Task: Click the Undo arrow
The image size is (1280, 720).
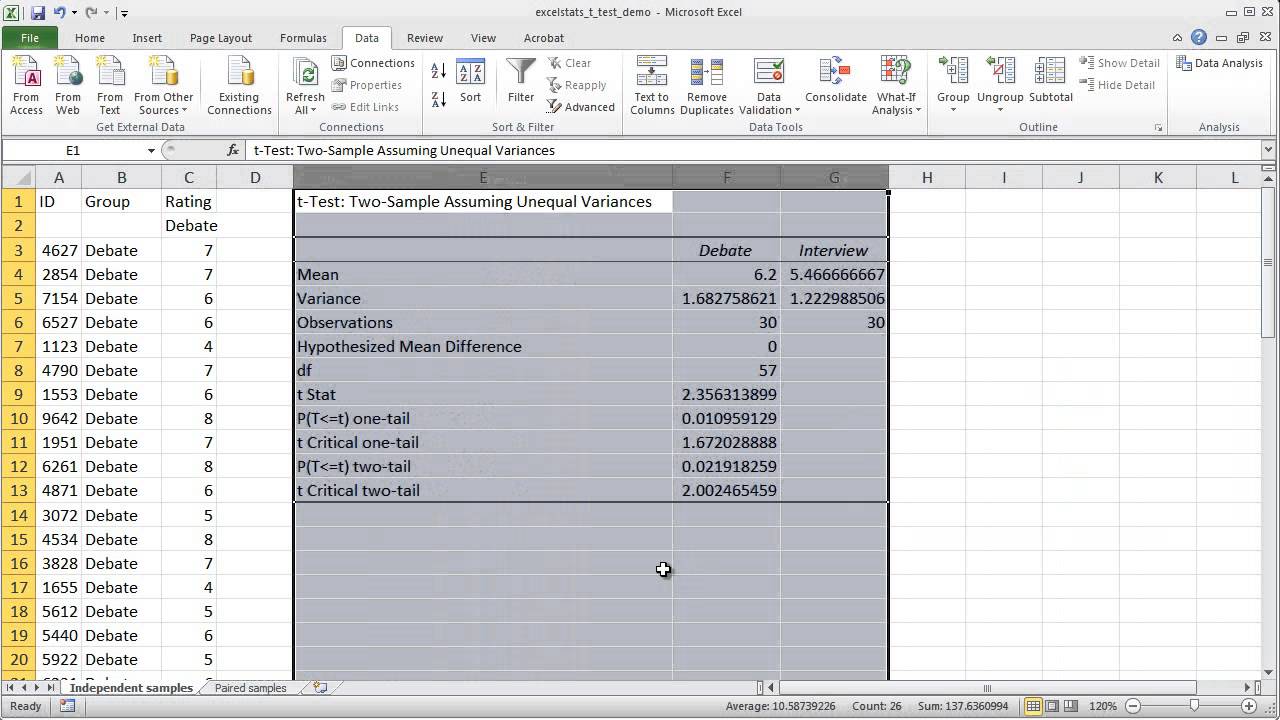Action: (x=59, y=13)
